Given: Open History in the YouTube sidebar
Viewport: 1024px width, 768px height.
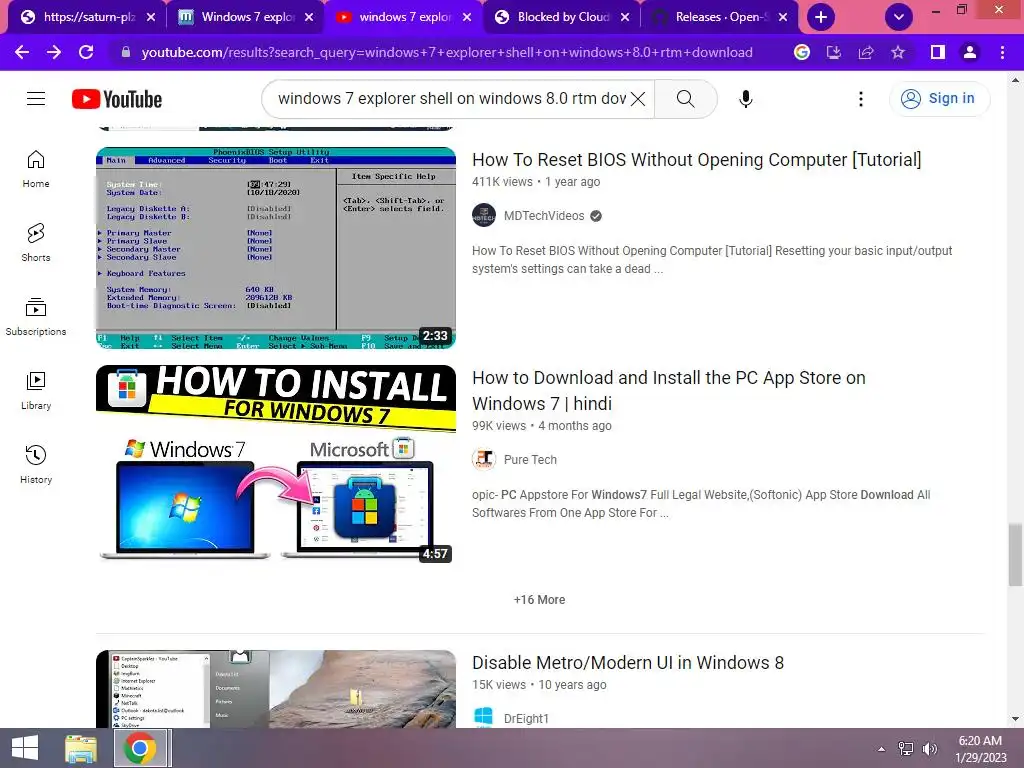Looking at the screenshot, I should coord(36,464).
